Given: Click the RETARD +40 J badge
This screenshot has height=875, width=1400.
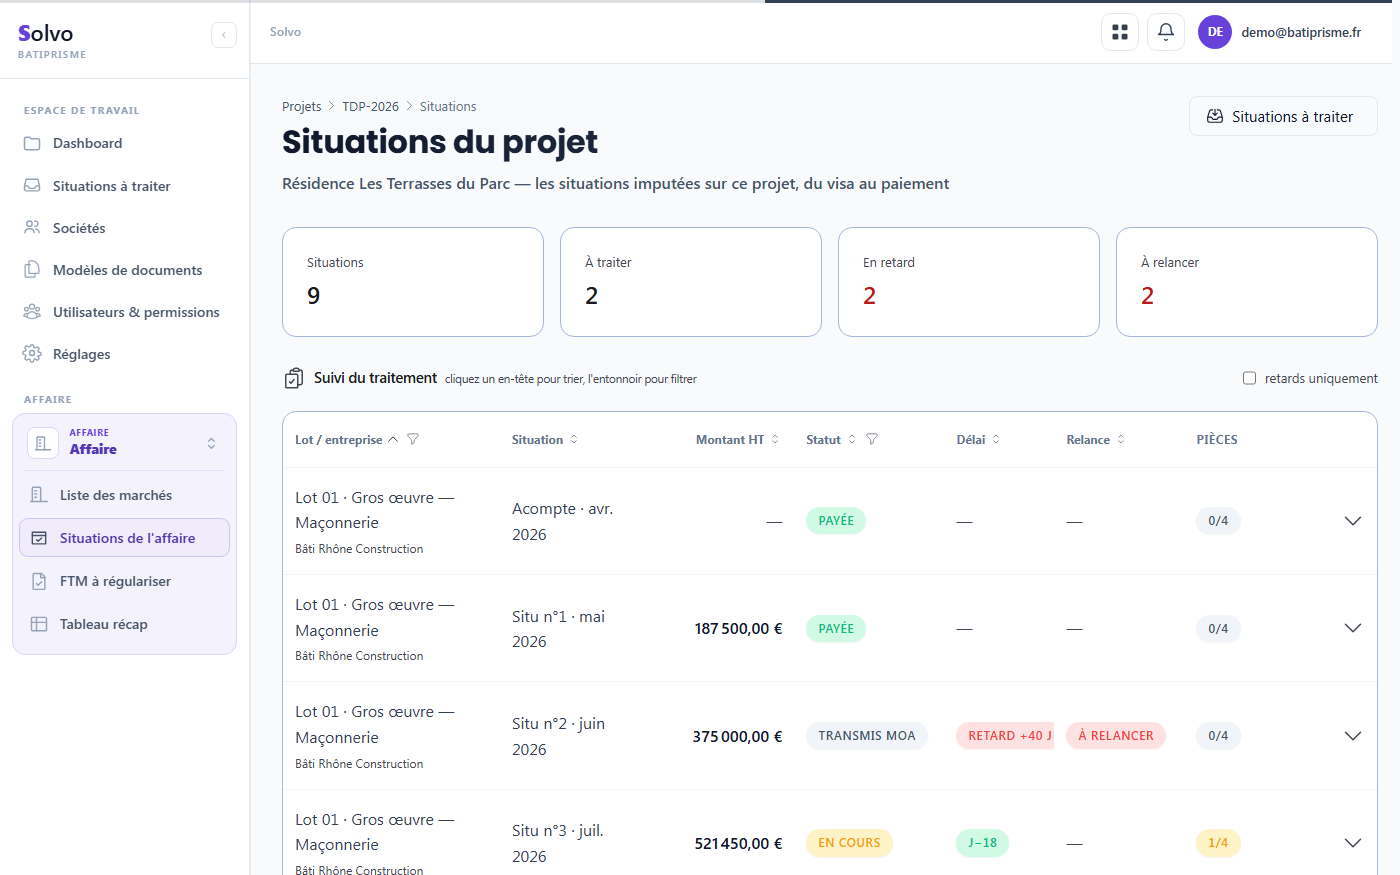Looking at the screenshot, I should 1005,736.
